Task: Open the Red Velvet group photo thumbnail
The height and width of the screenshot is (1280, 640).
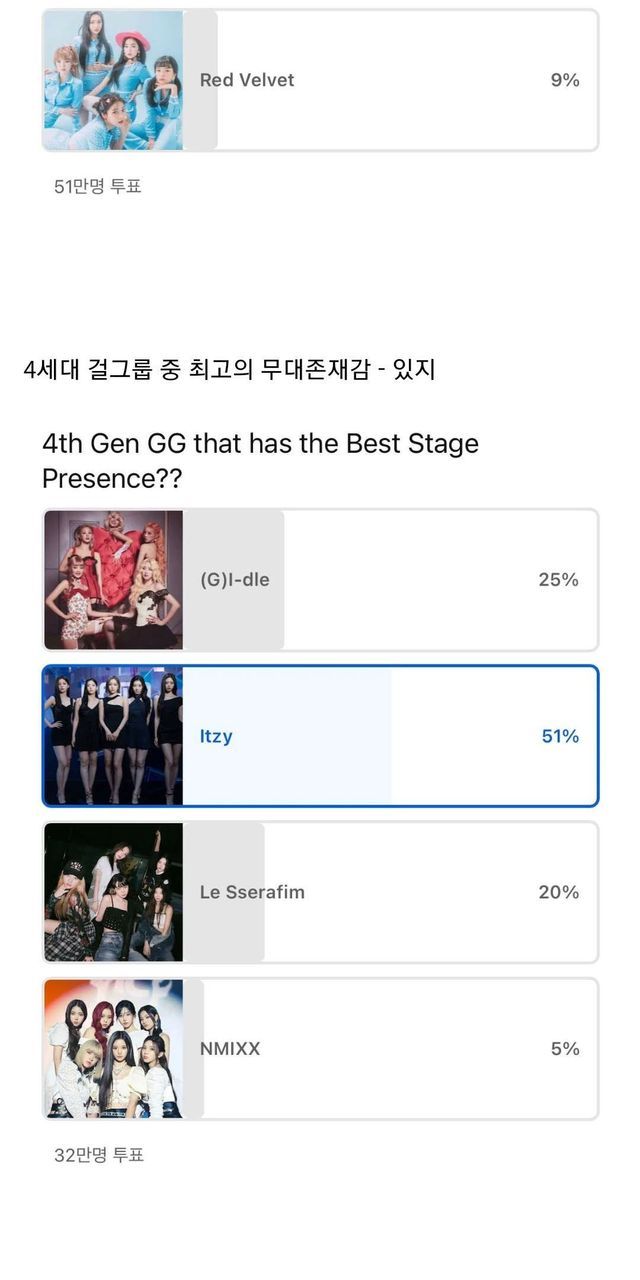Action: [x=114, y=80]
